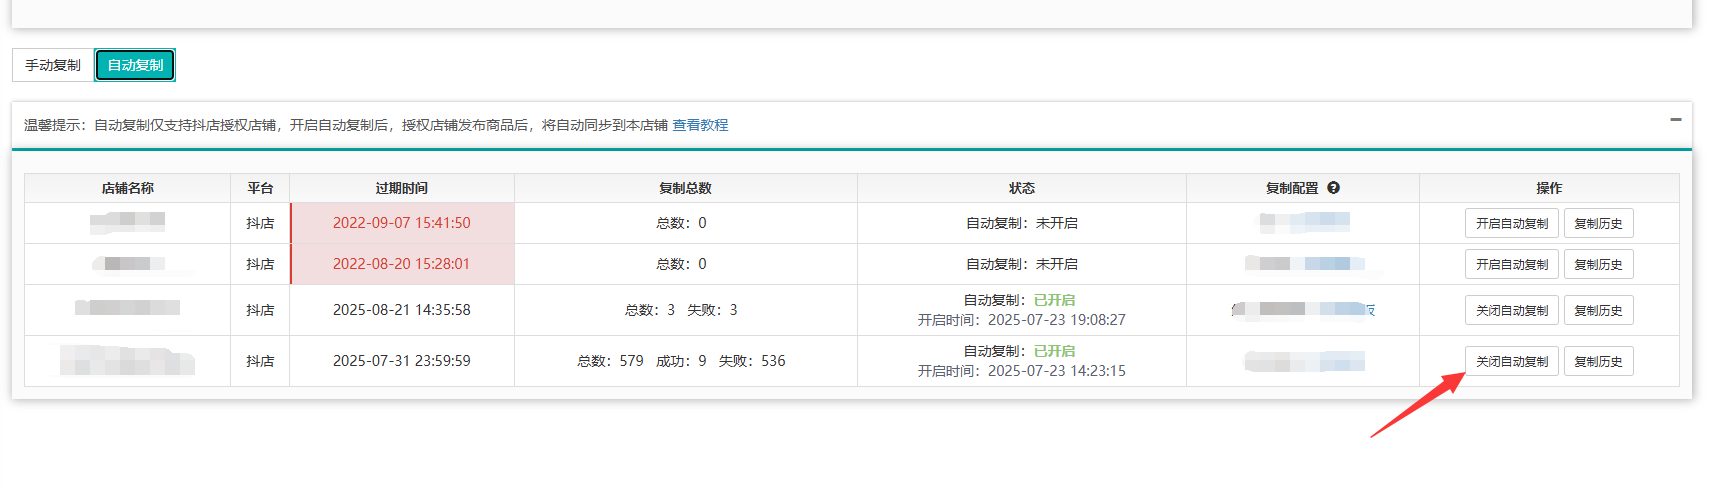1712x486 pixels.
Task: Open the 查看教程 tutorial link
Action: click(x=700, y=125)
